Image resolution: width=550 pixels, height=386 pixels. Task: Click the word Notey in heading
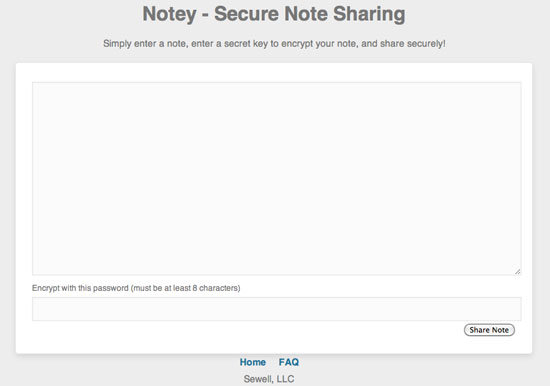pos(169,14)
